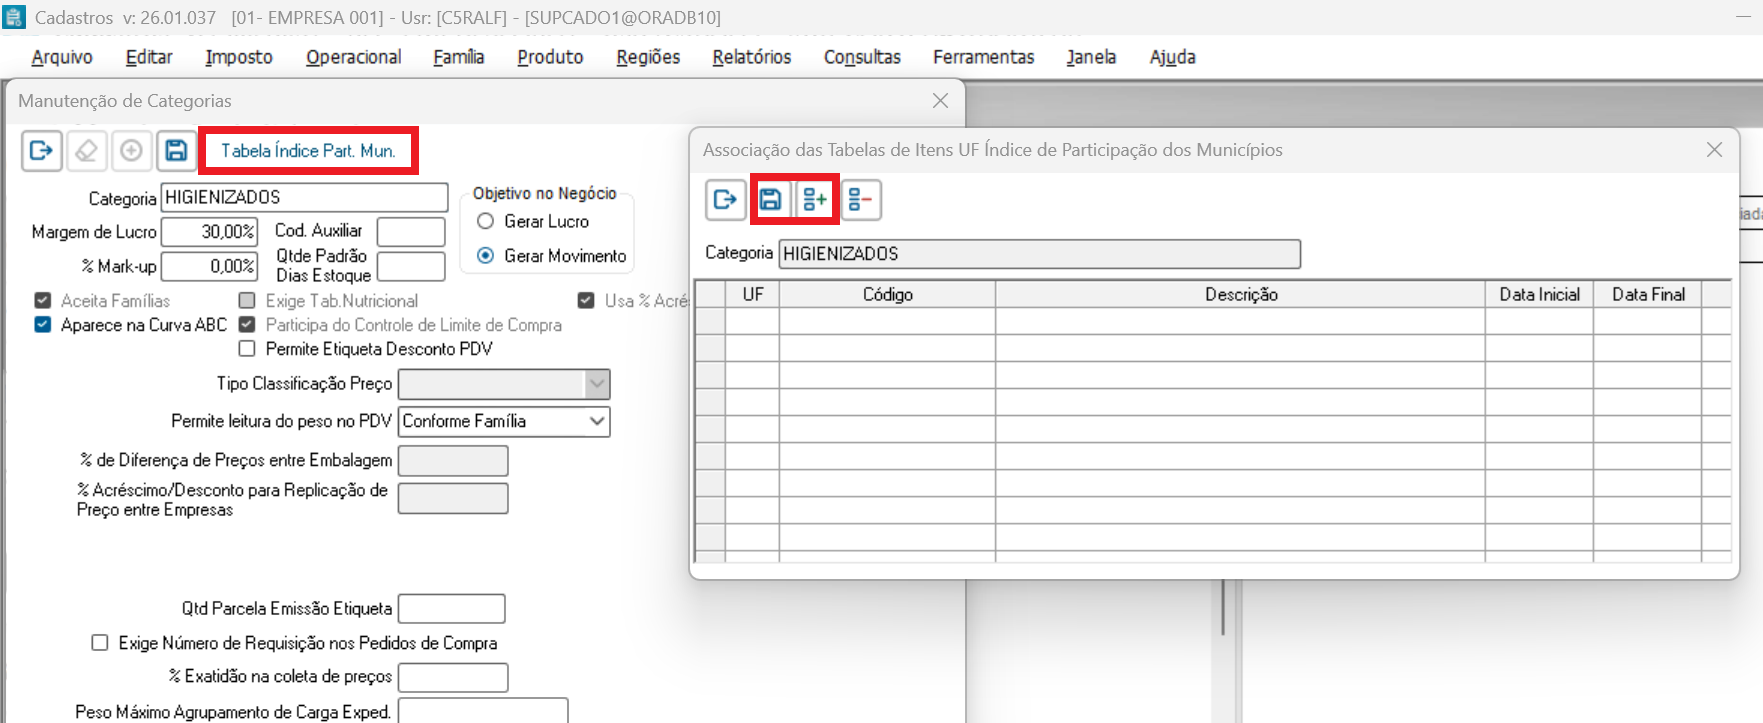Image resolution: width=1763 pixels, height=723 pixels.
Task: Toggle the Usa % Acré checkbox
Action: 586,300
